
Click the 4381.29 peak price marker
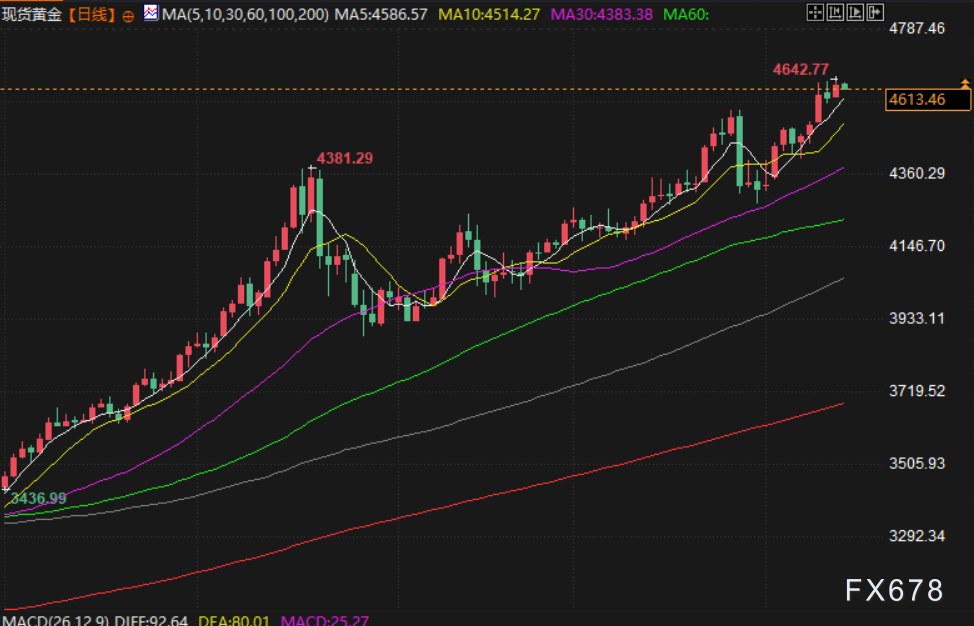pyautogui.click(x=345, y=158)
